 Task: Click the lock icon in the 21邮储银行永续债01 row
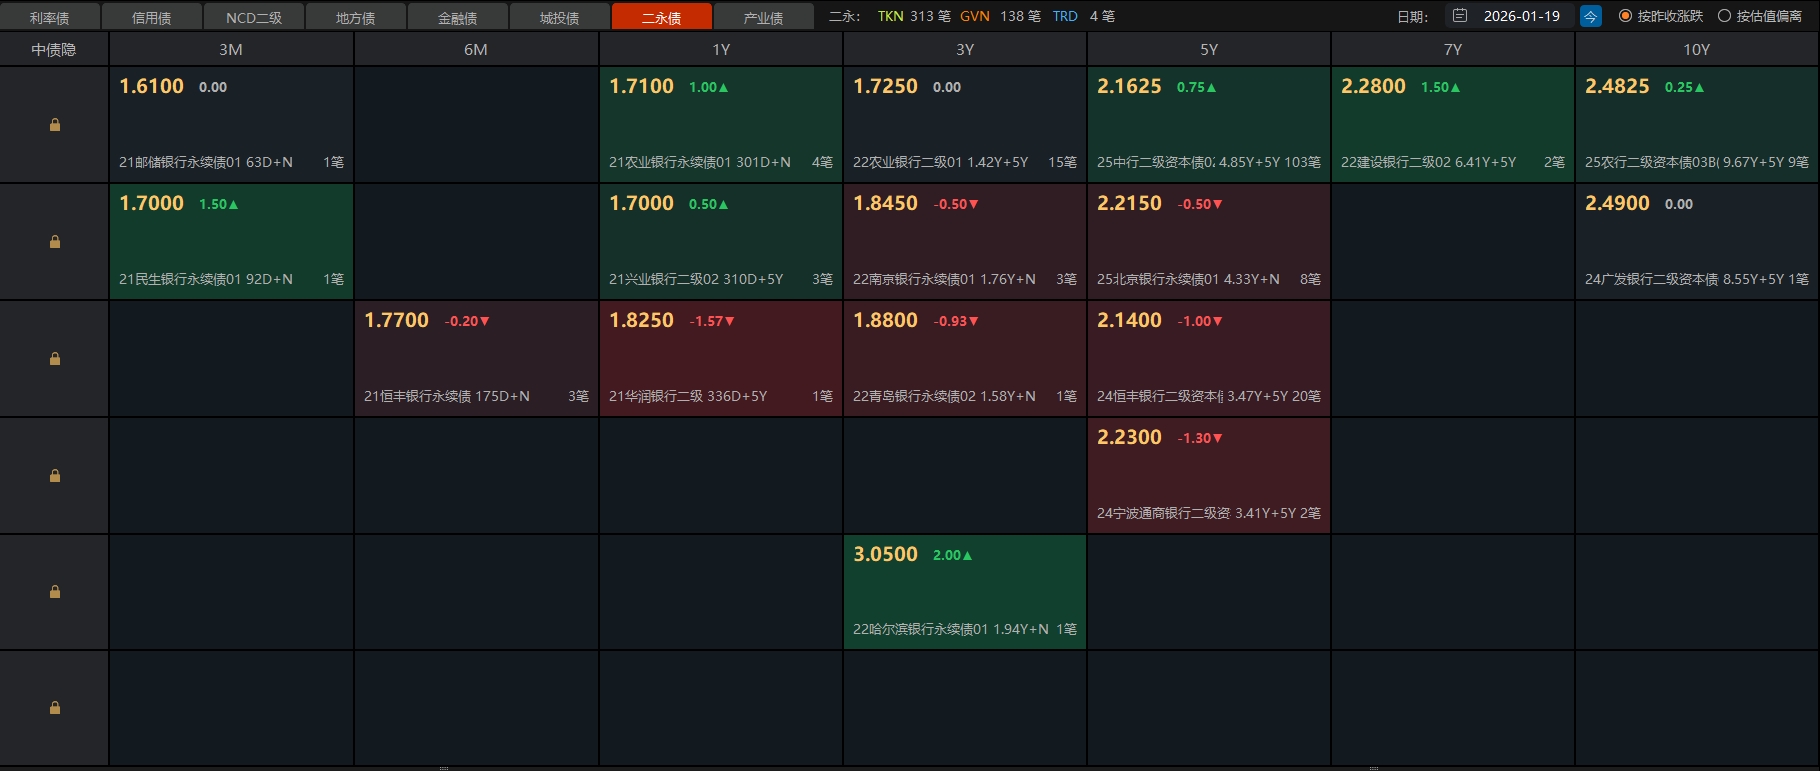pos(55,125)
